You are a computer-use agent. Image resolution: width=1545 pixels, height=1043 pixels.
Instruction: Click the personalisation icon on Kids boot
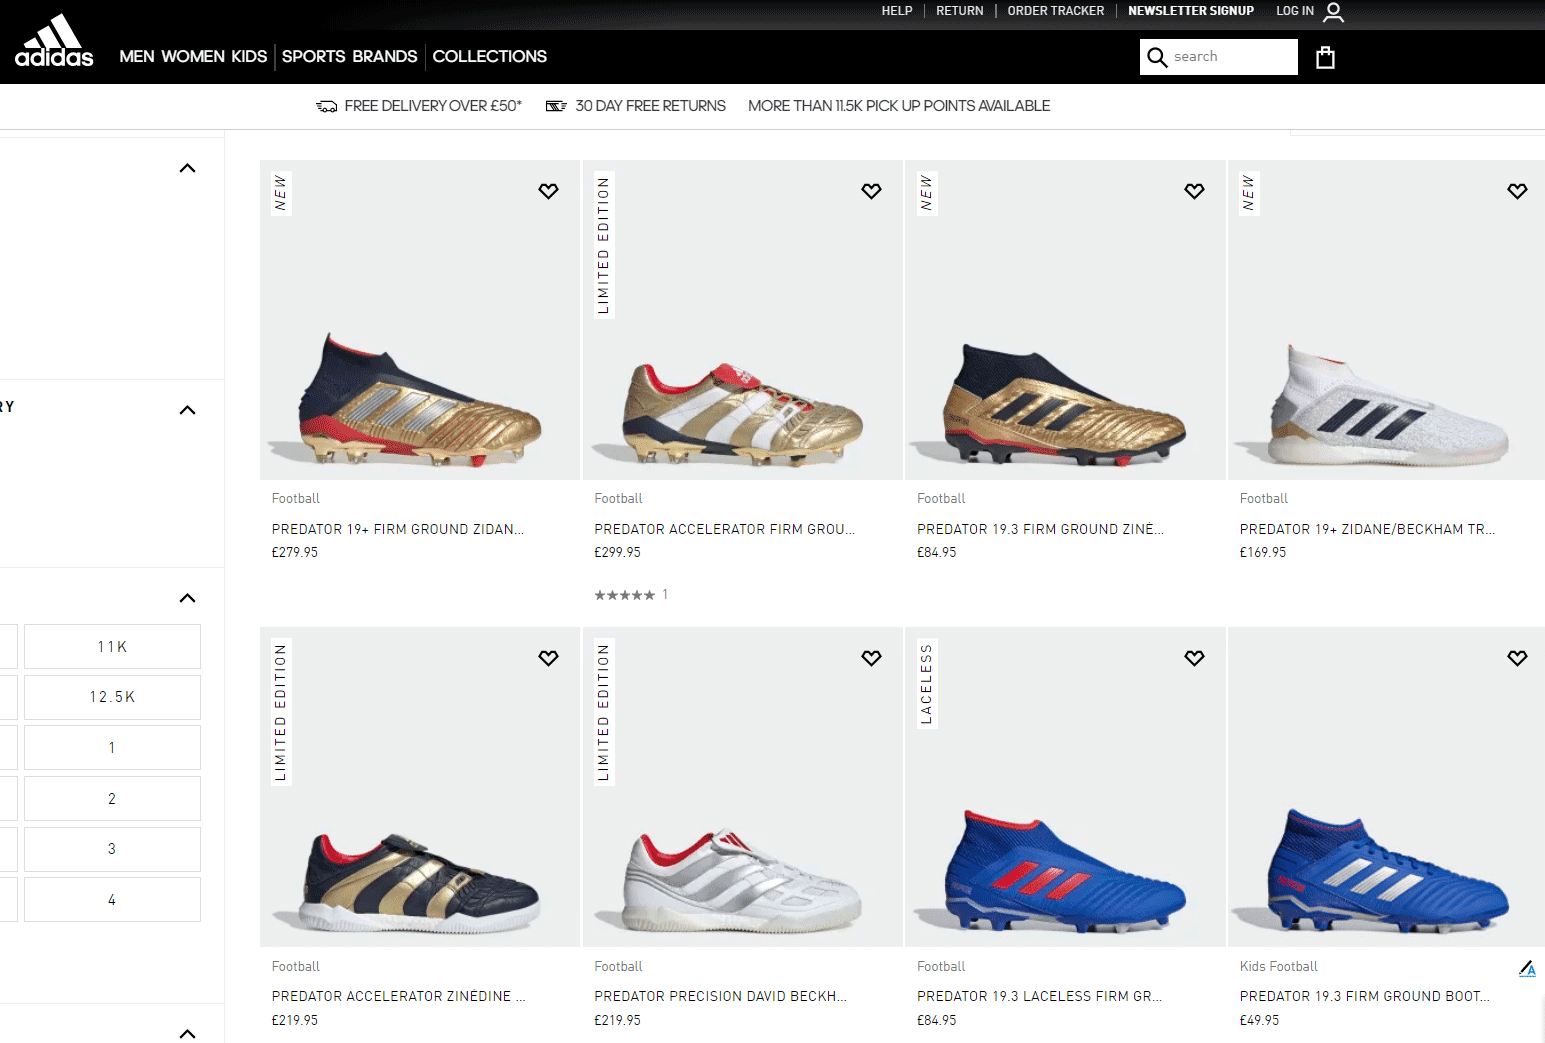pyautogui.click(x=1527, y=968)
